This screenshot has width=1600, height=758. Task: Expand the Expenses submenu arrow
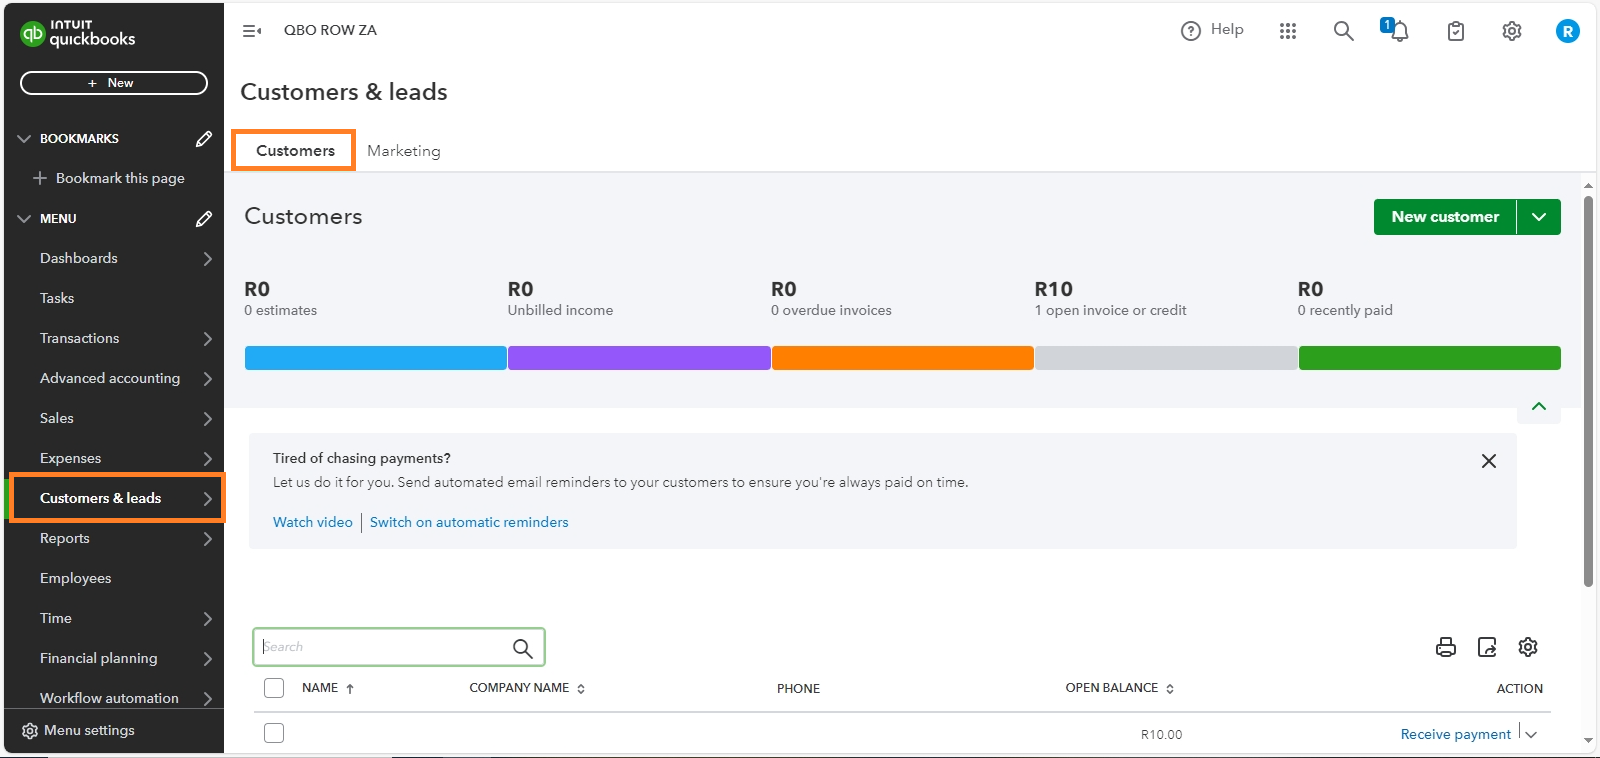pos(207,459)
